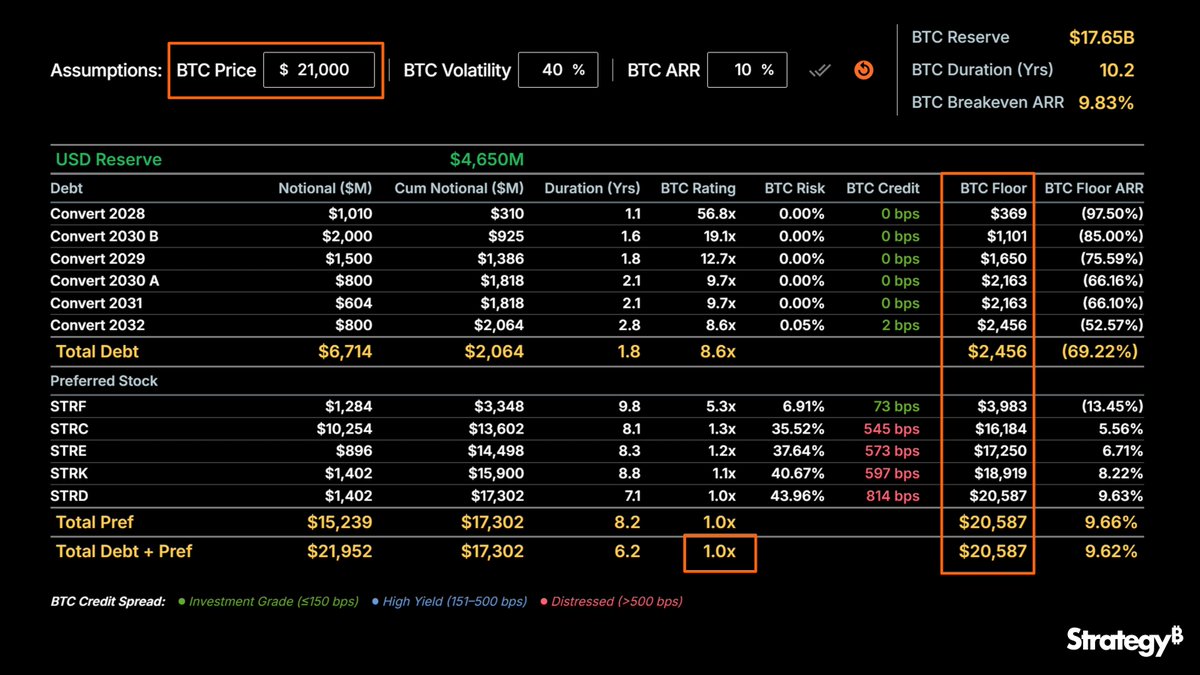The image size is (1200, 675).
Task: Click the Duration (Yrs) column header
Action: click(x=592, y=188)
